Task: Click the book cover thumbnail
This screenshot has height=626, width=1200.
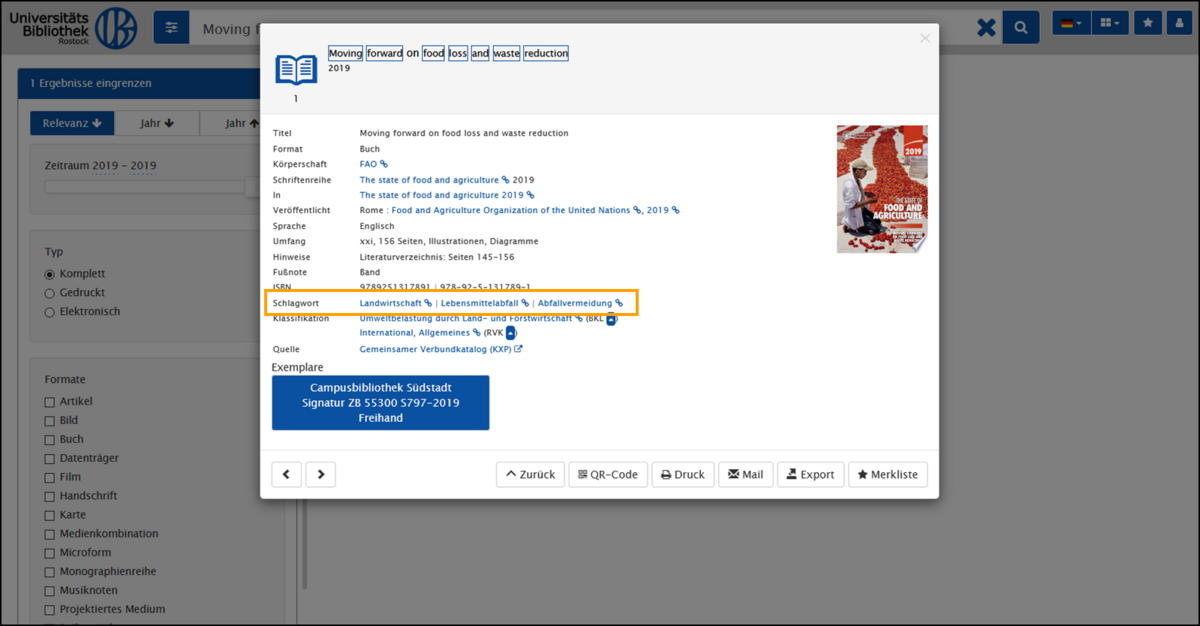Action: (882, 189)
